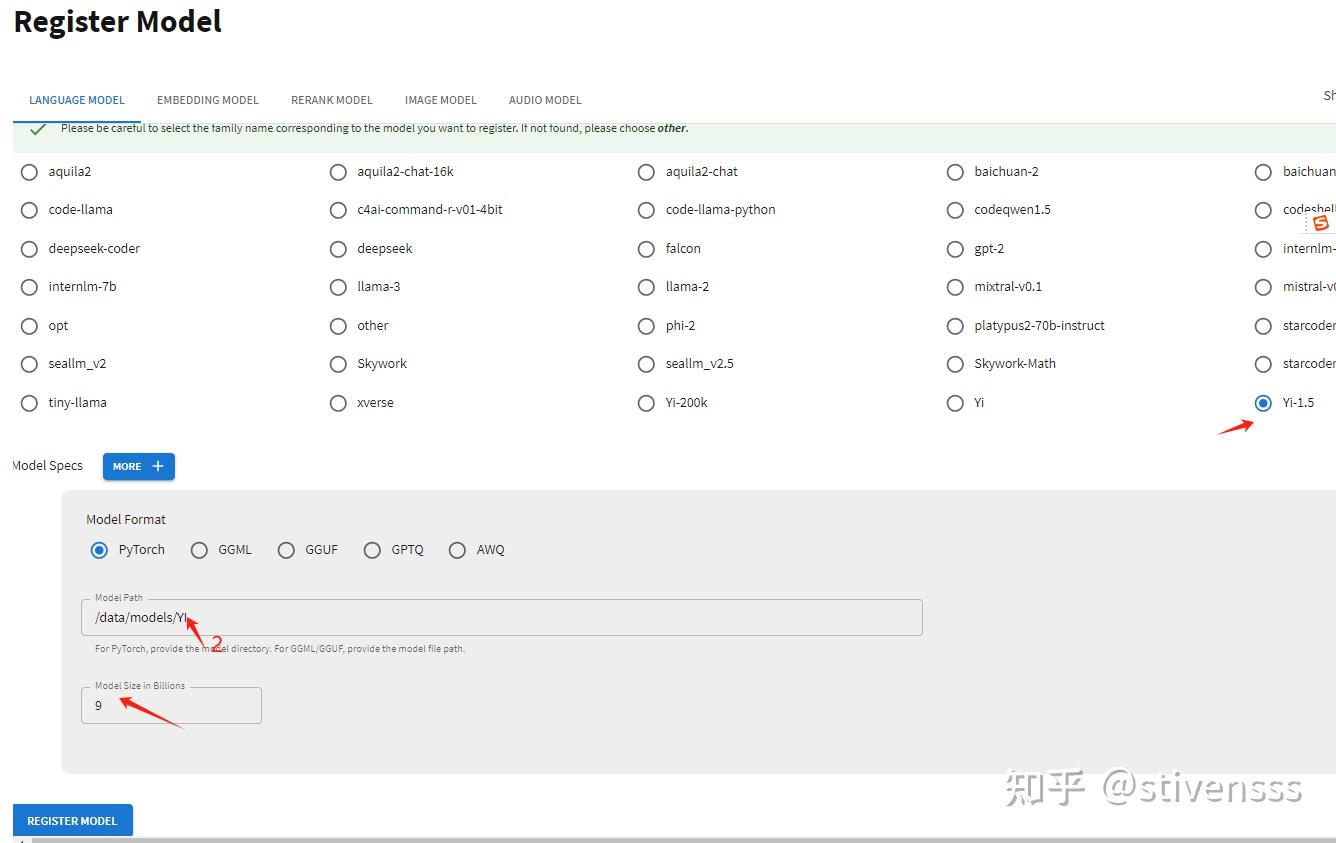The image size is (1336, 843).
Task: Switch to the Embedding Model tab
Action: [x=208, y=100]
